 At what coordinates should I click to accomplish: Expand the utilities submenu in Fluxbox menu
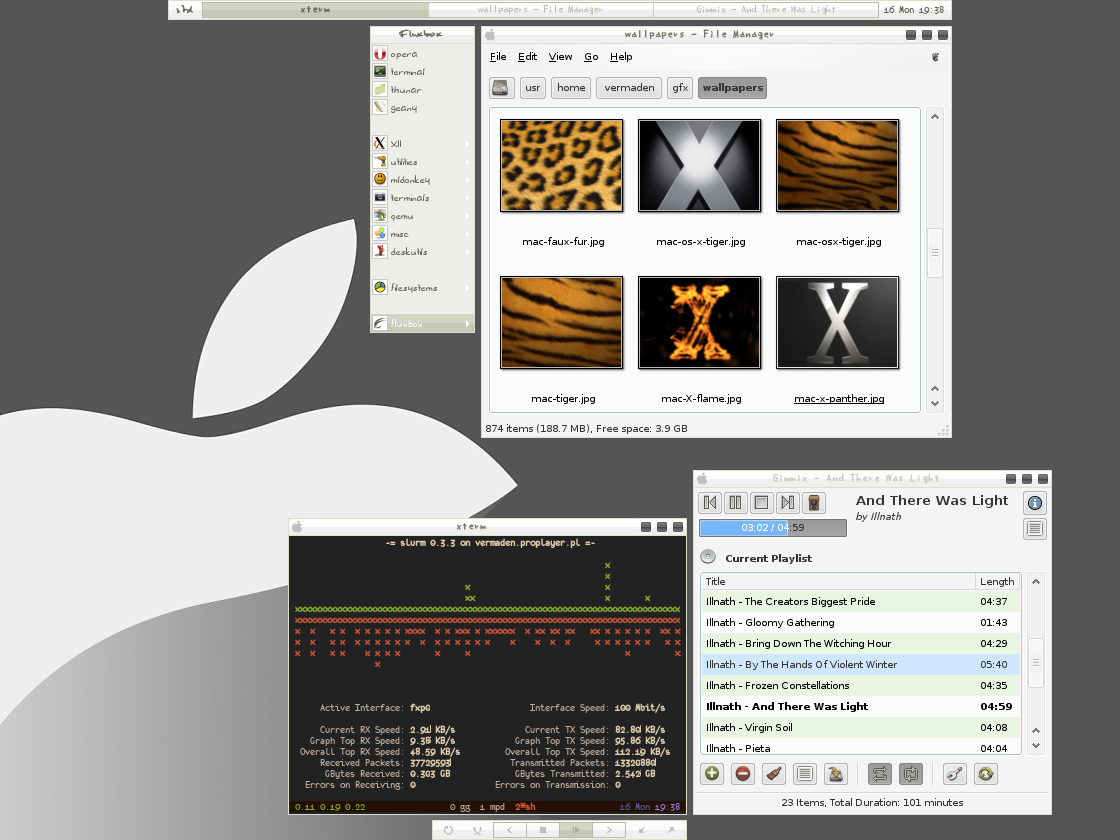point(421,161)
